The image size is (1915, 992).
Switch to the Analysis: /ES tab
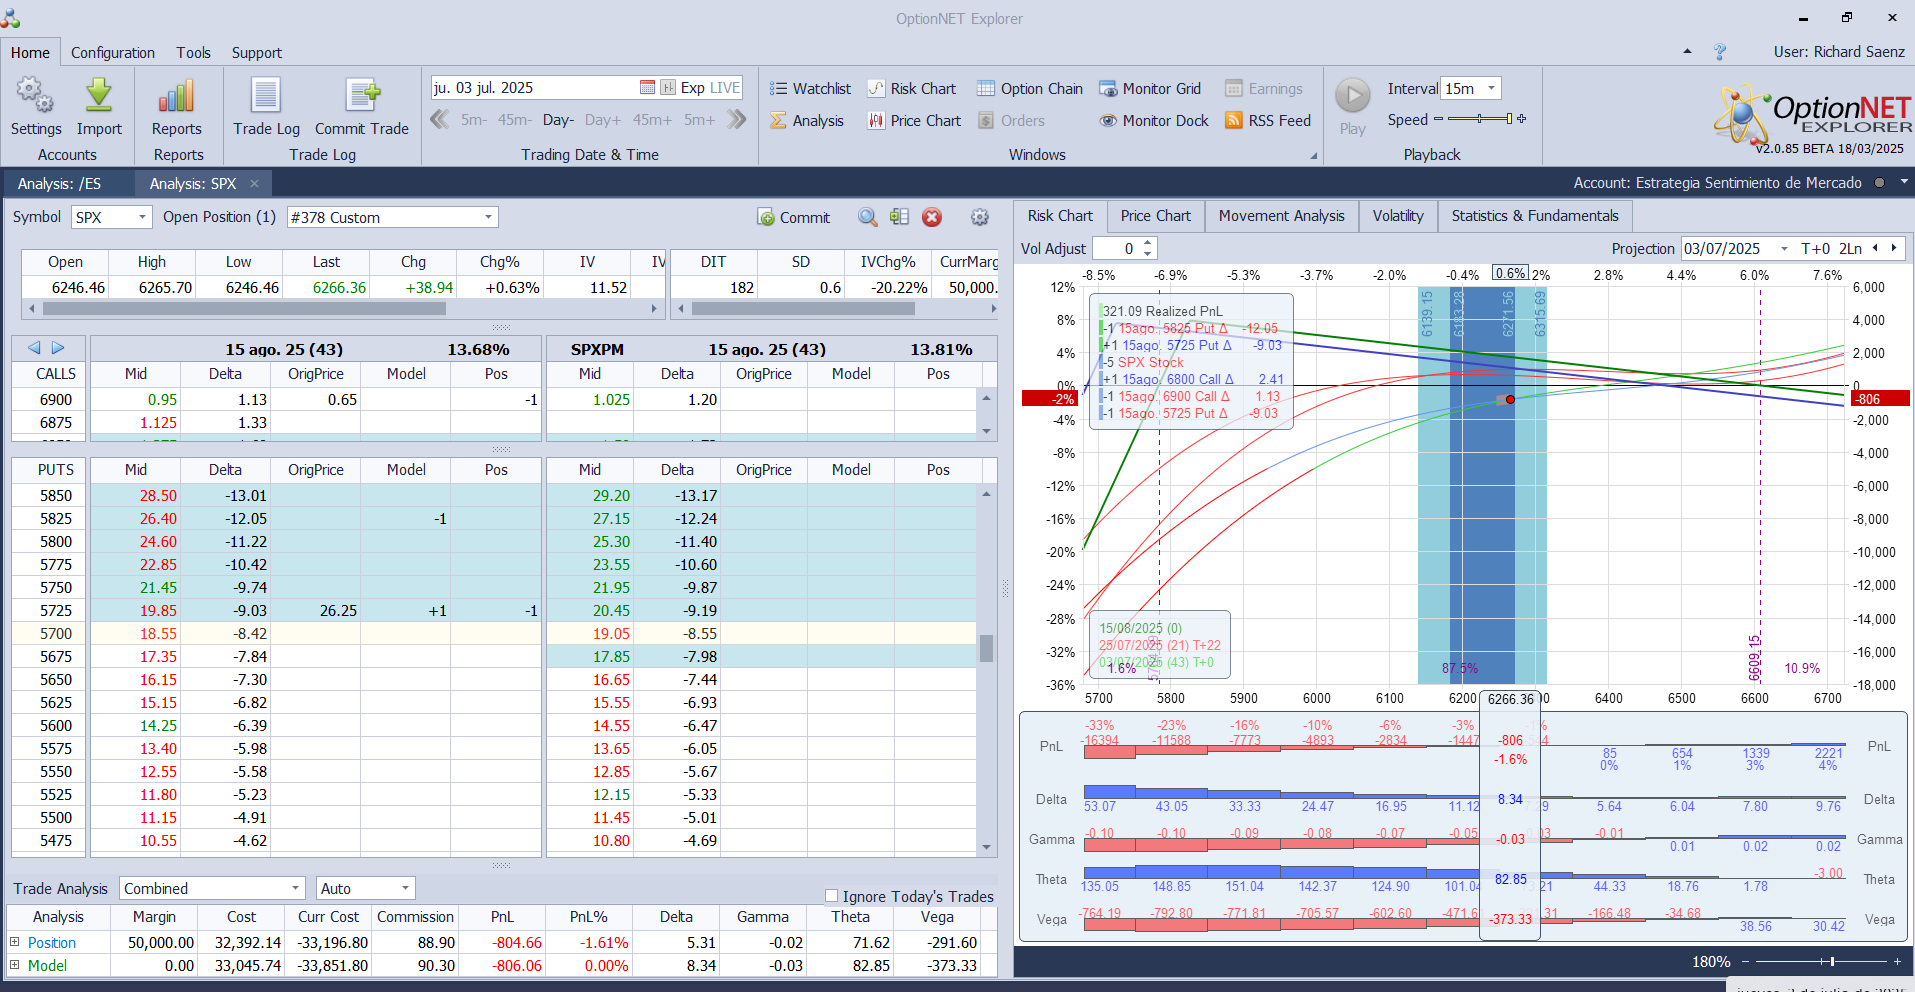[x=59, y=184]
